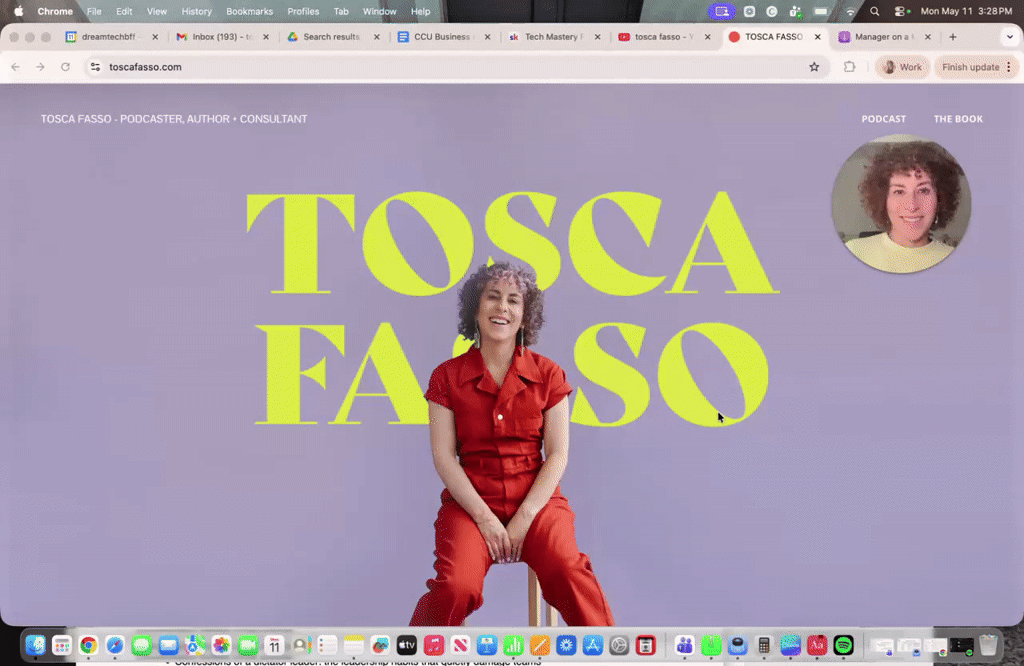The width and height of the screenshot is (1024, 666).
Task: Open Launchpad from the dock
Action: (62, 646)
